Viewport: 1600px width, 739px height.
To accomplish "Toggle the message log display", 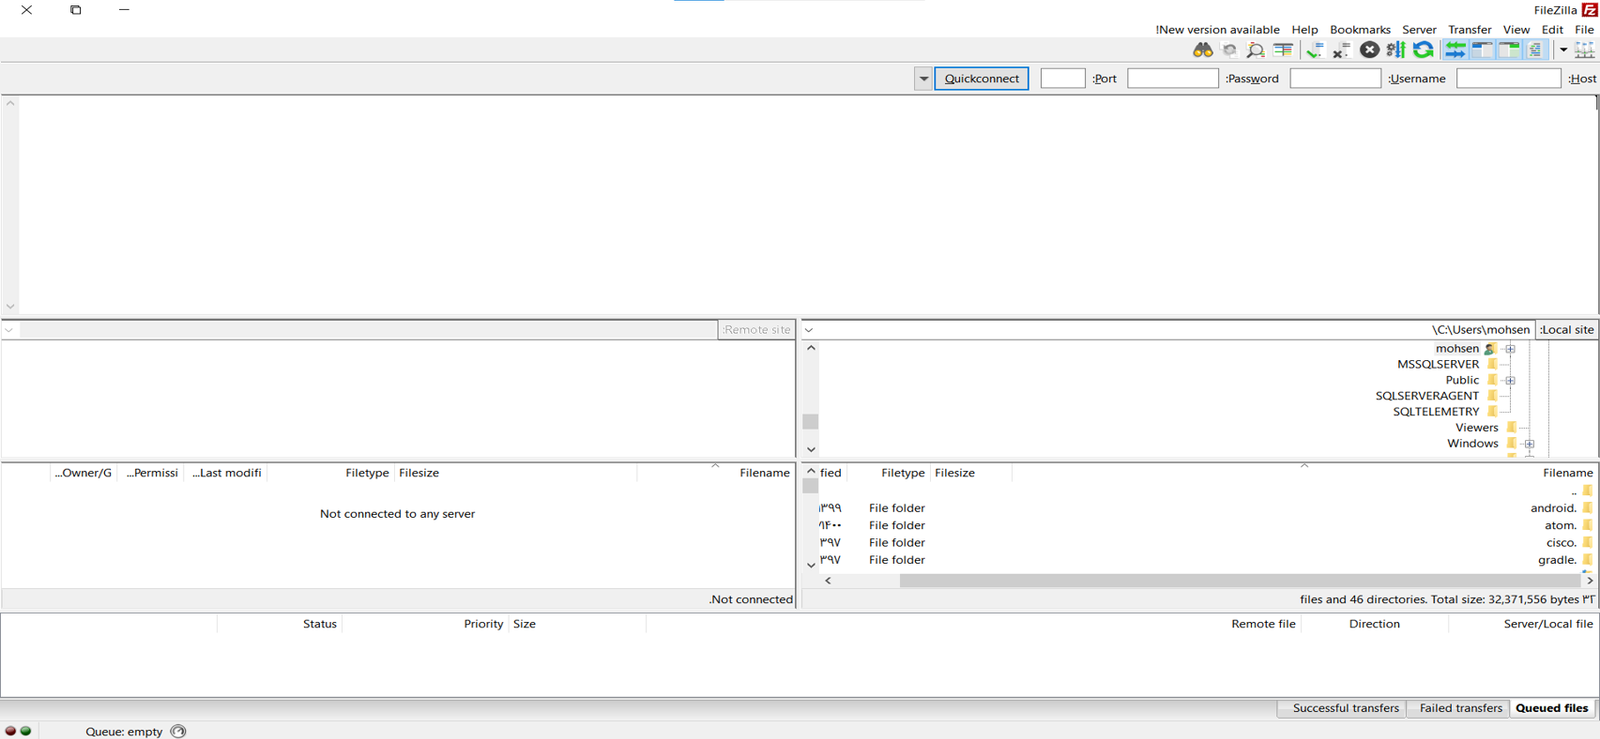I will click(1535, 50).
